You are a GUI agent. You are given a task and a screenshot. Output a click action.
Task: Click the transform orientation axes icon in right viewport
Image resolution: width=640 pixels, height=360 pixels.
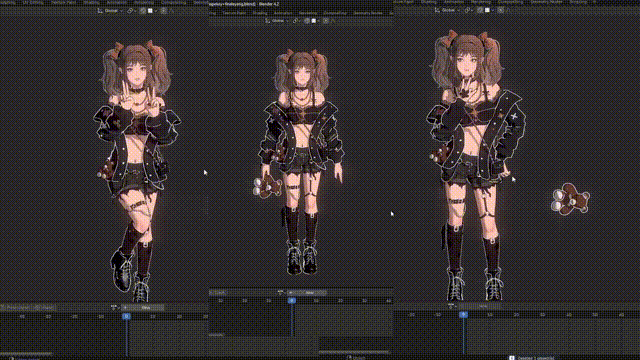click(x=438, y=10)
